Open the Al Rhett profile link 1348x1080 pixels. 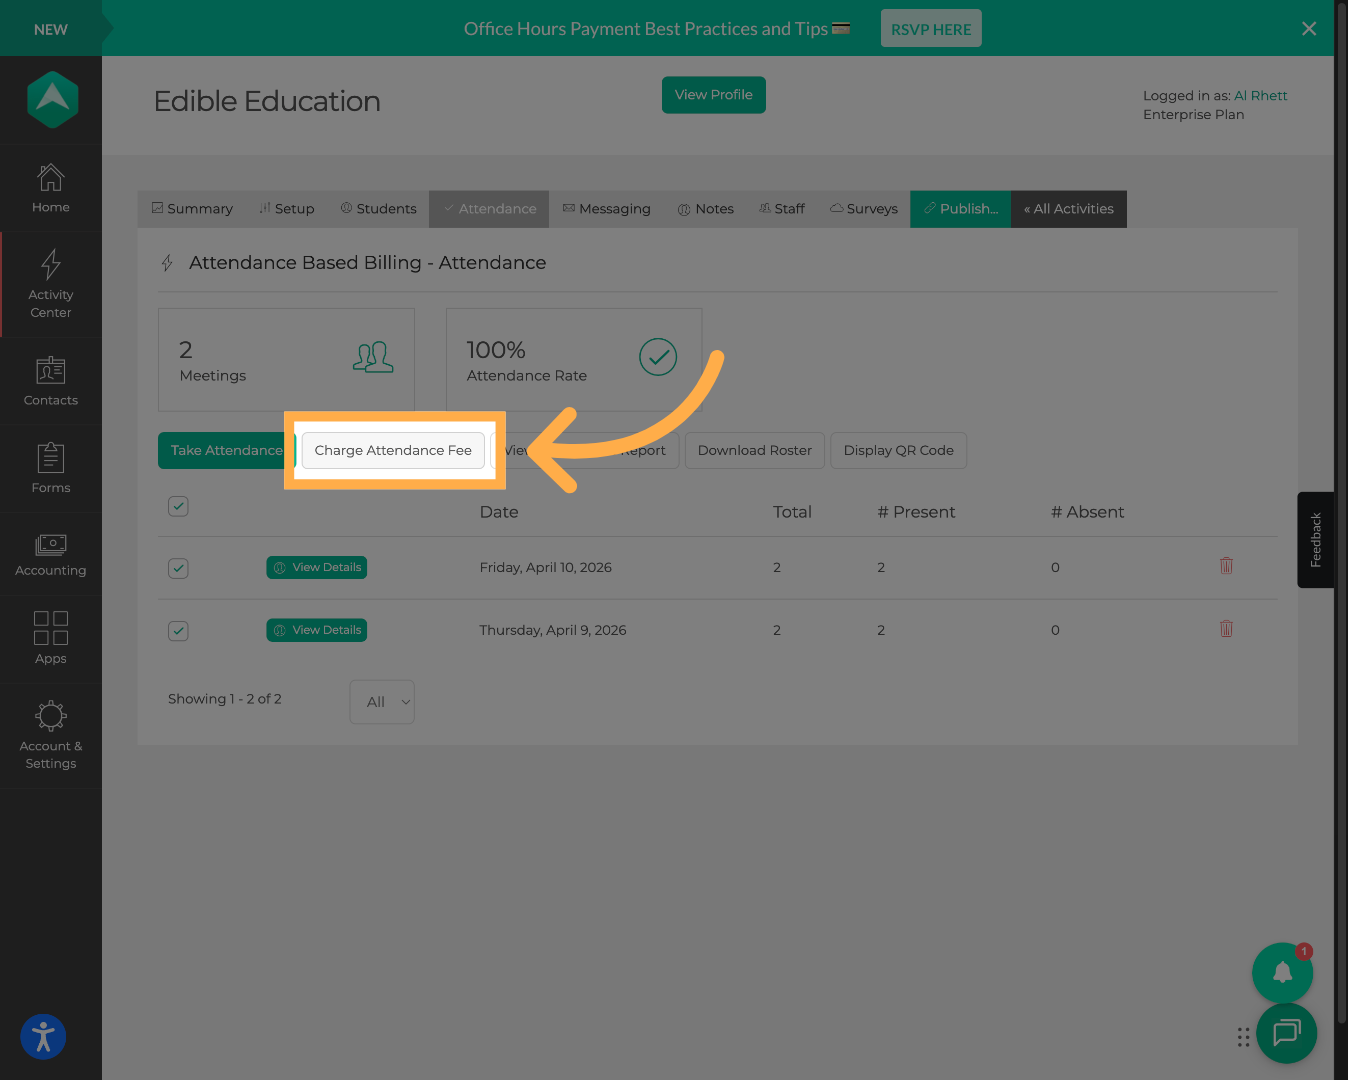1261,95
